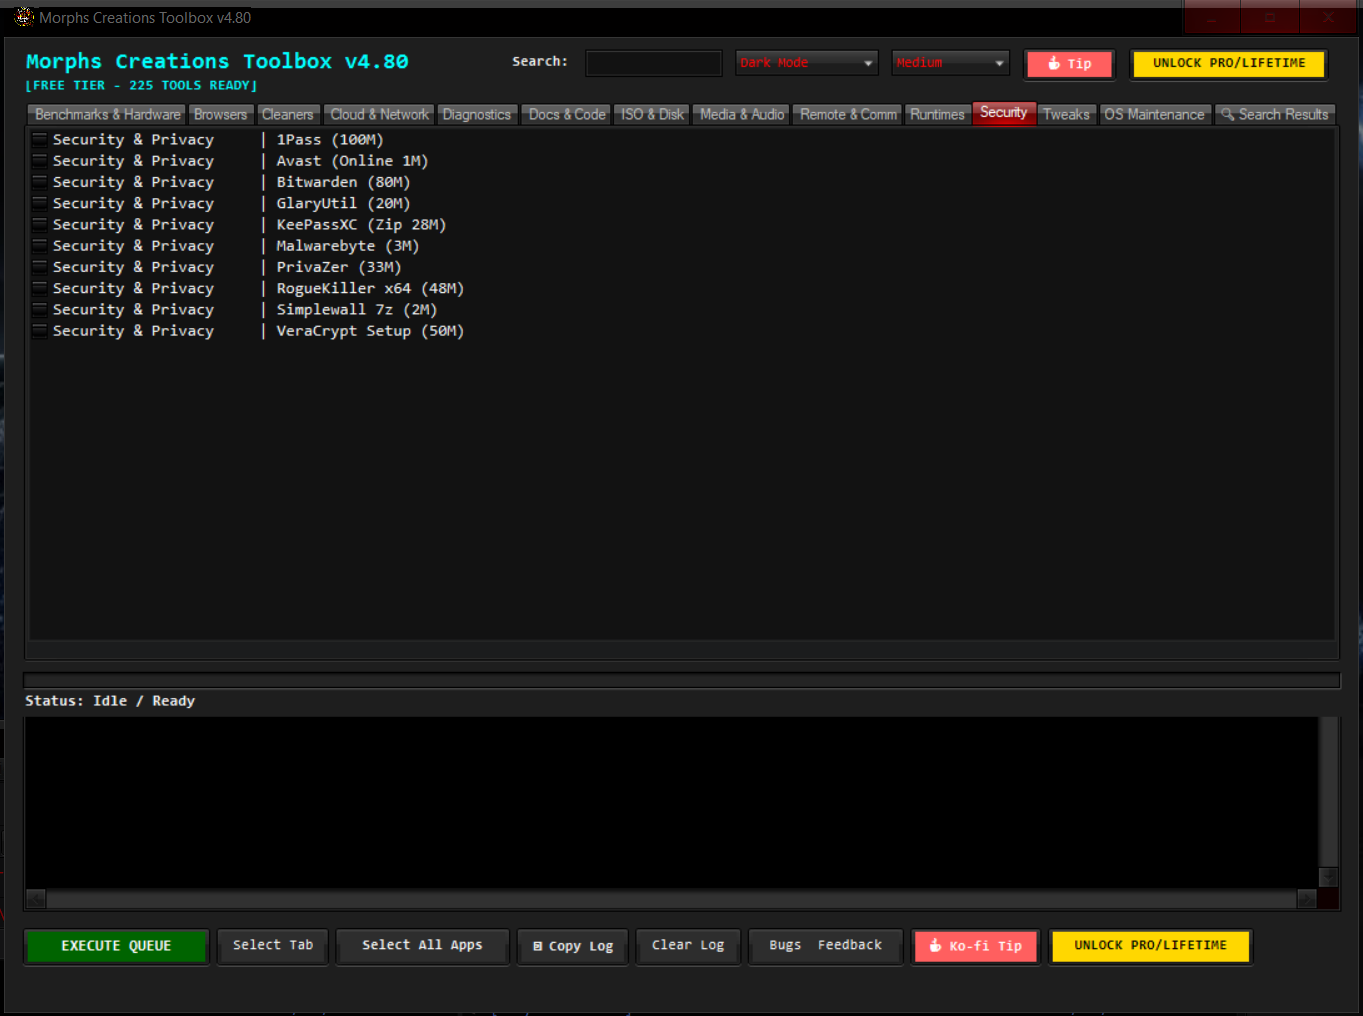This screenshot has height=1016, width=1363.
Task: Enable the Avast (Online 1M) checkbox
Action: tap(40, 161)
